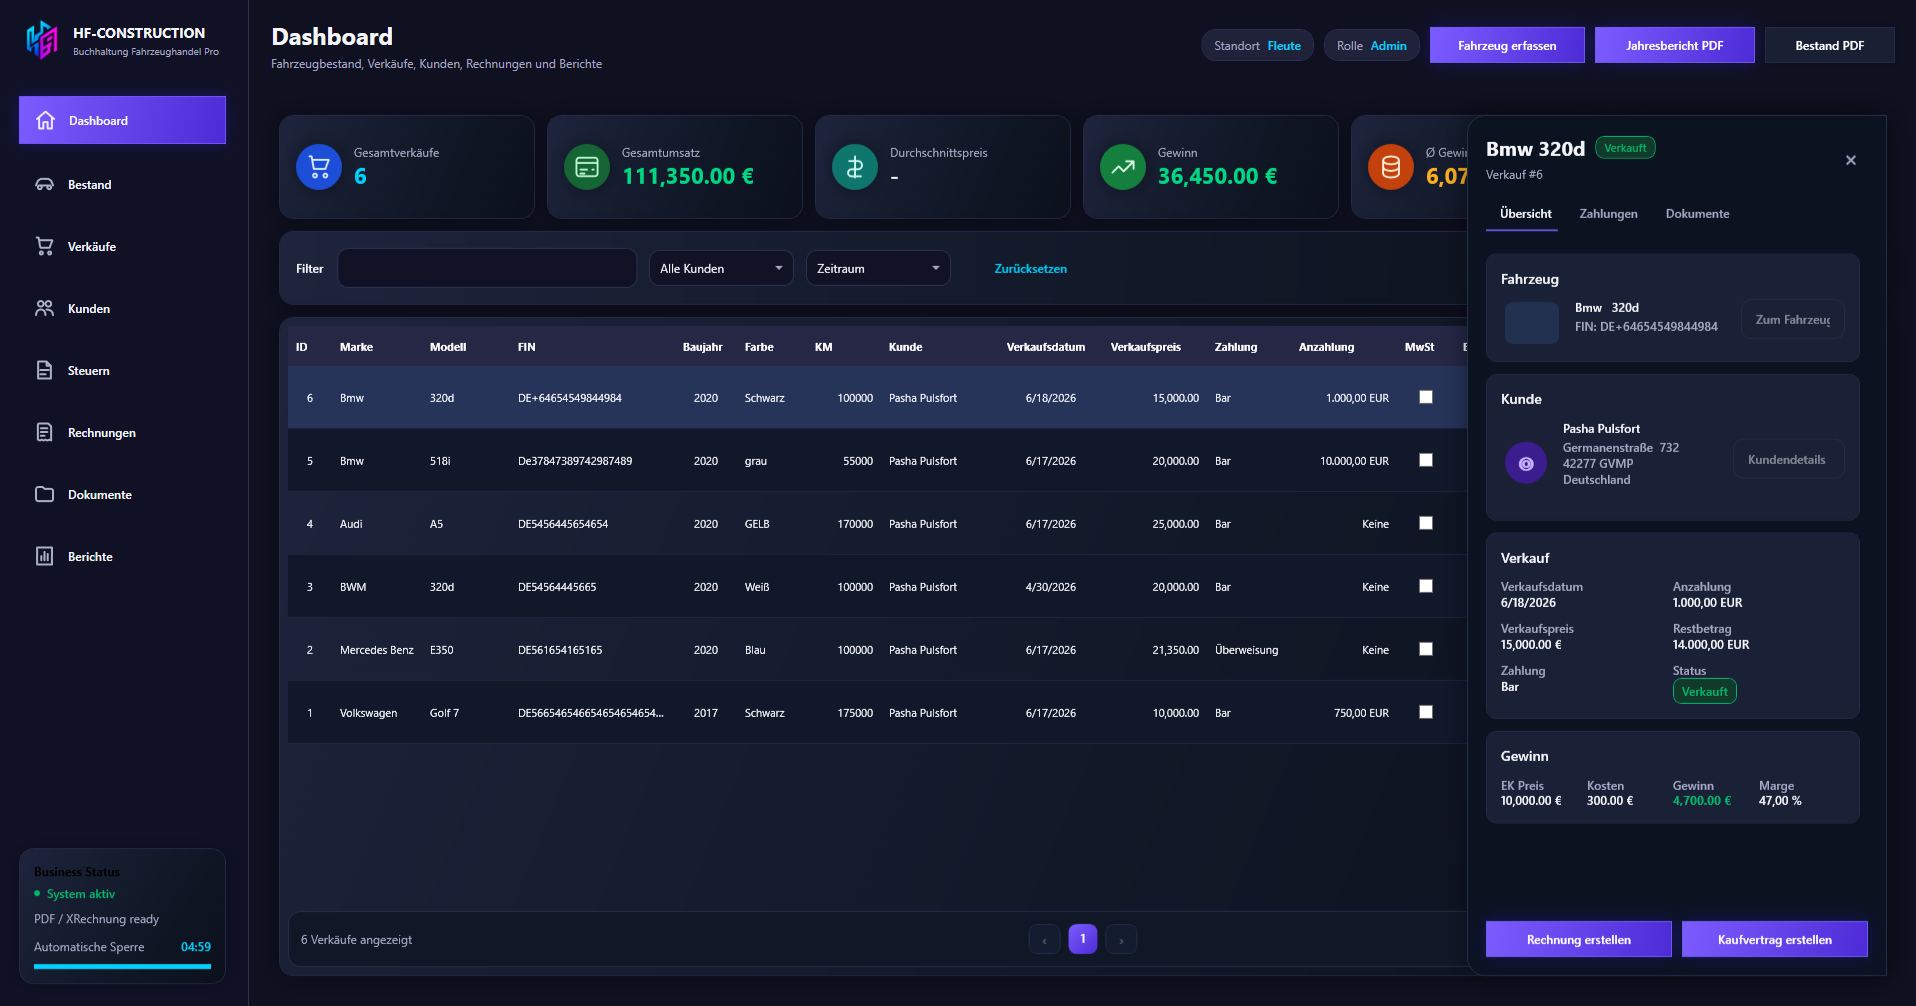Click the Durchschnittspreis currency icon
The width and height of the screenshot is (1916, 1006).
(855, 167)
